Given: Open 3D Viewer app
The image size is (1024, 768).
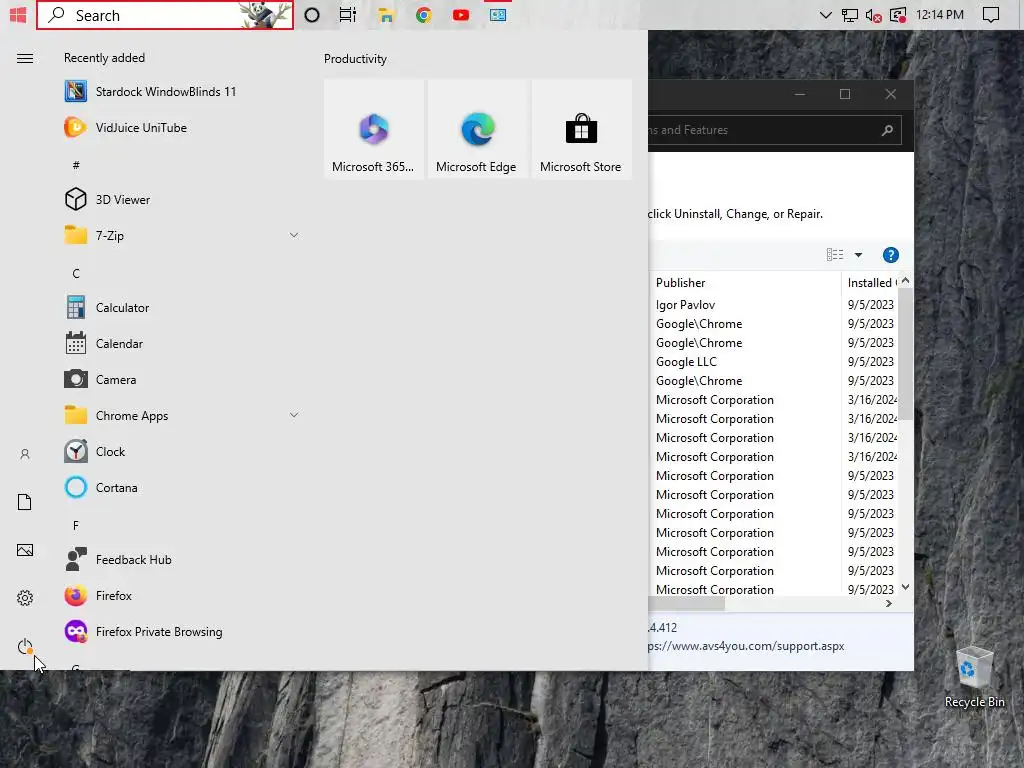Looking at the screenshot, I should coord(183,199).
